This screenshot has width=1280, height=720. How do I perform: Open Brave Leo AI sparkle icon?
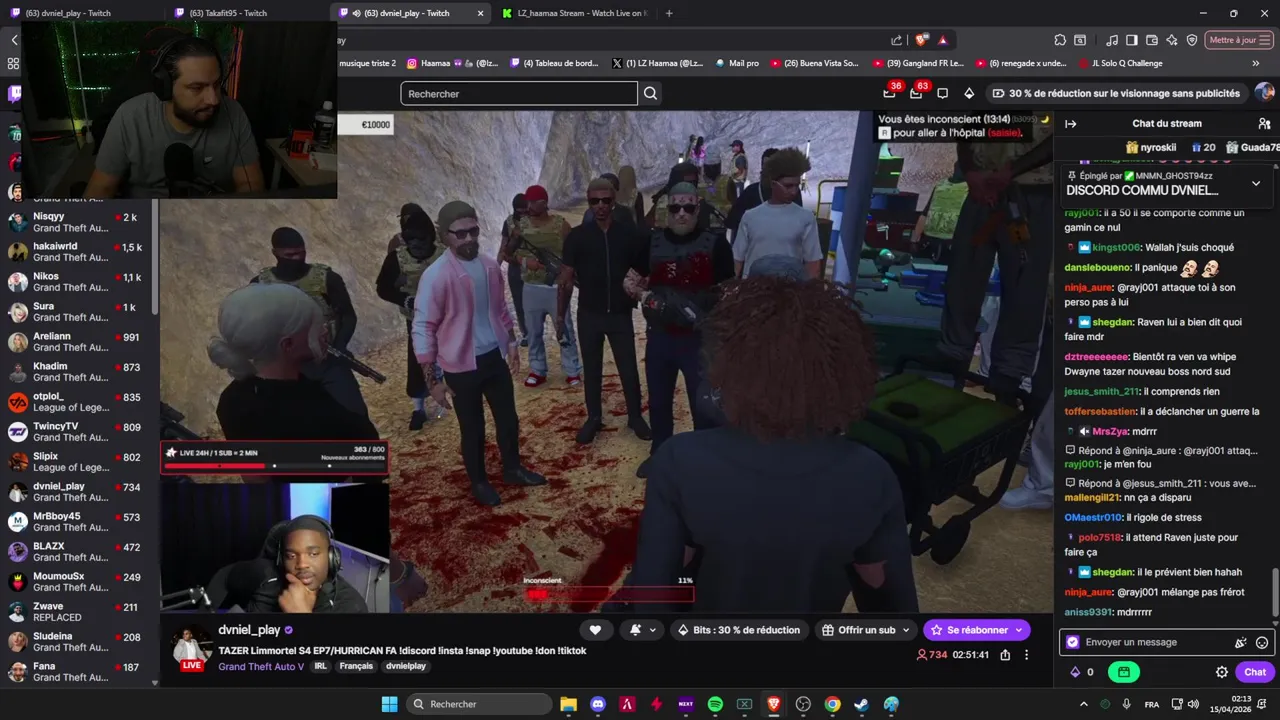pos(1172,40)
